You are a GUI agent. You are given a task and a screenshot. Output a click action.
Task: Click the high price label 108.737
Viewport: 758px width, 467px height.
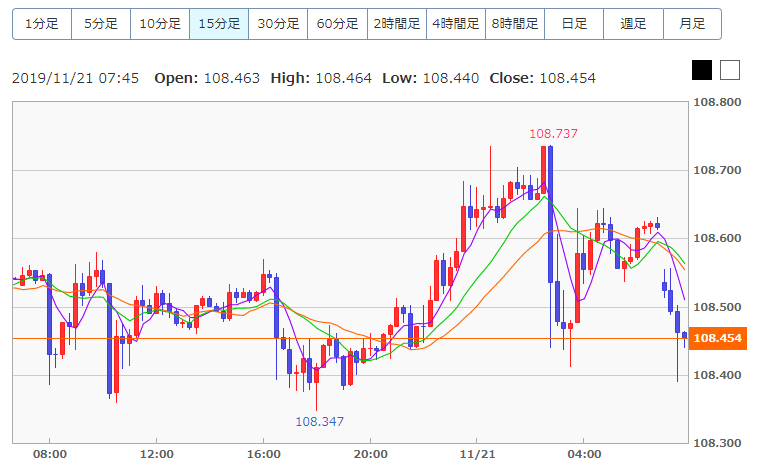pyautogui.click(x=554, y=134)
